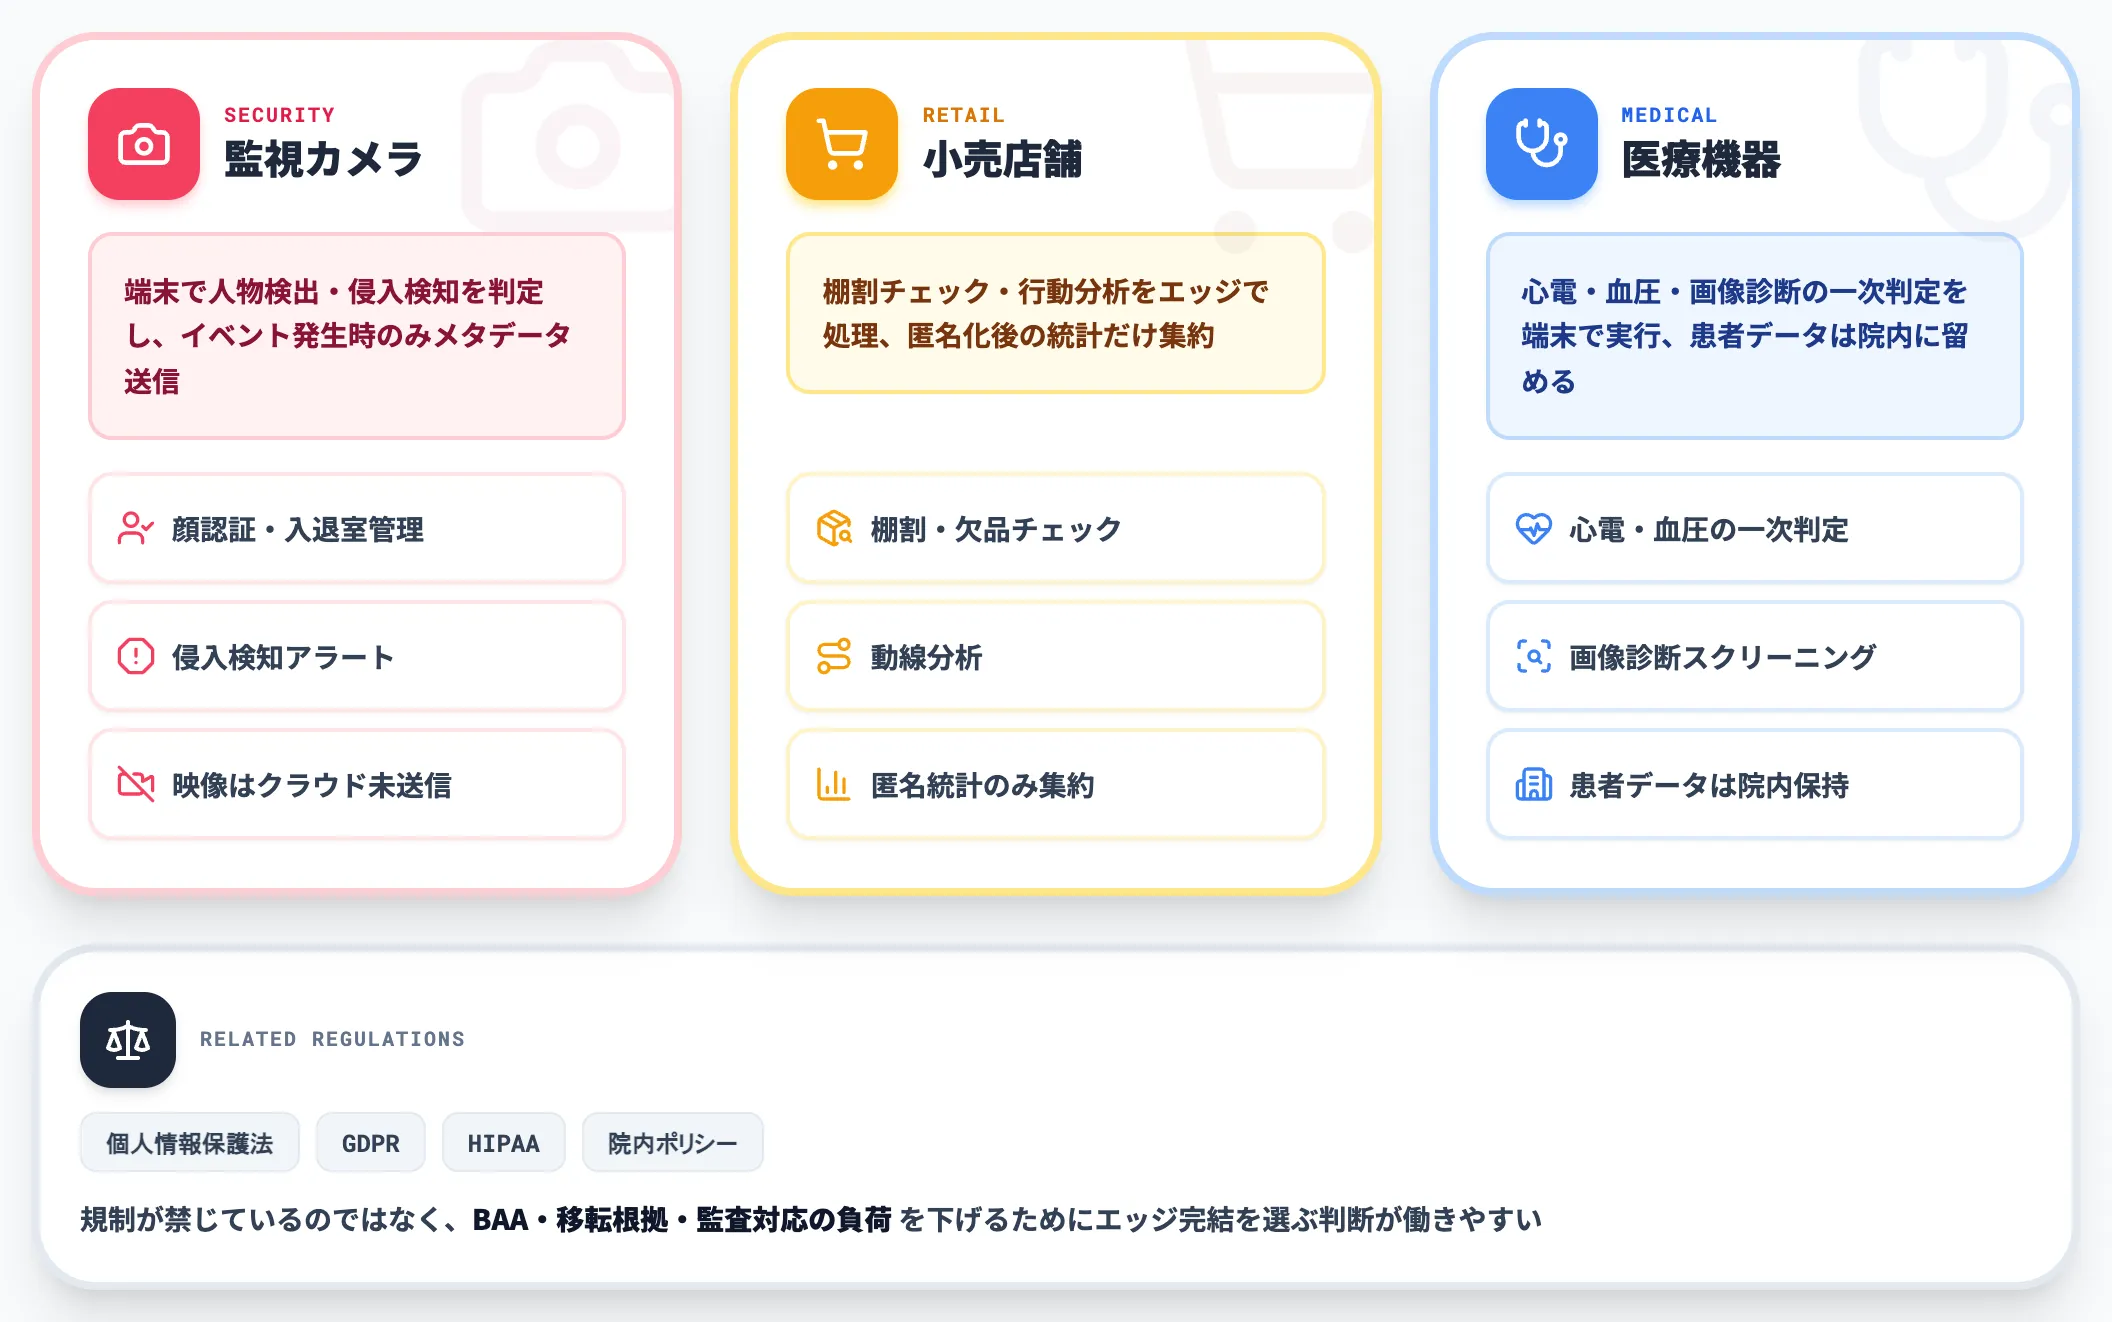Click the camera-off icon by 映像はクラウド未送信

135,785
